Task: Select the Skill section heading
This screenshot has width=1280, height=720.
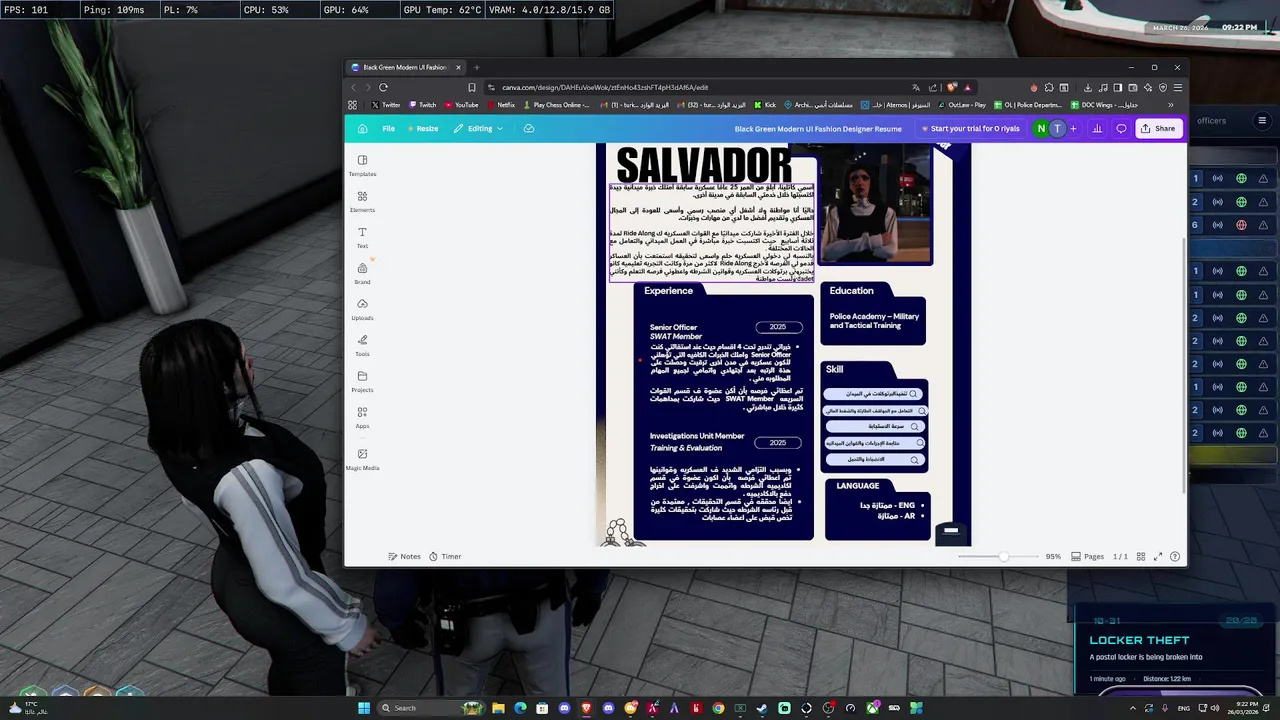Action: pyautogui.click(x=834, y=369)
